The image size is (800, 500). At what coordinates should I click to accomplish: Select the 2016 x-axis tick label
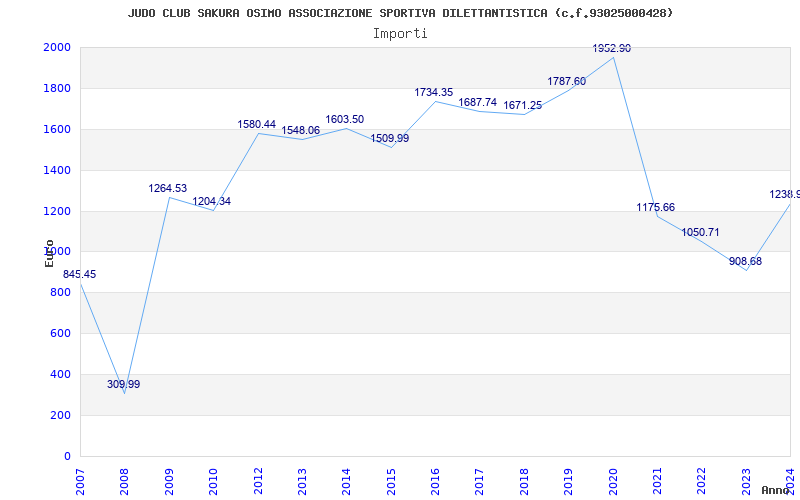(435, 481)
